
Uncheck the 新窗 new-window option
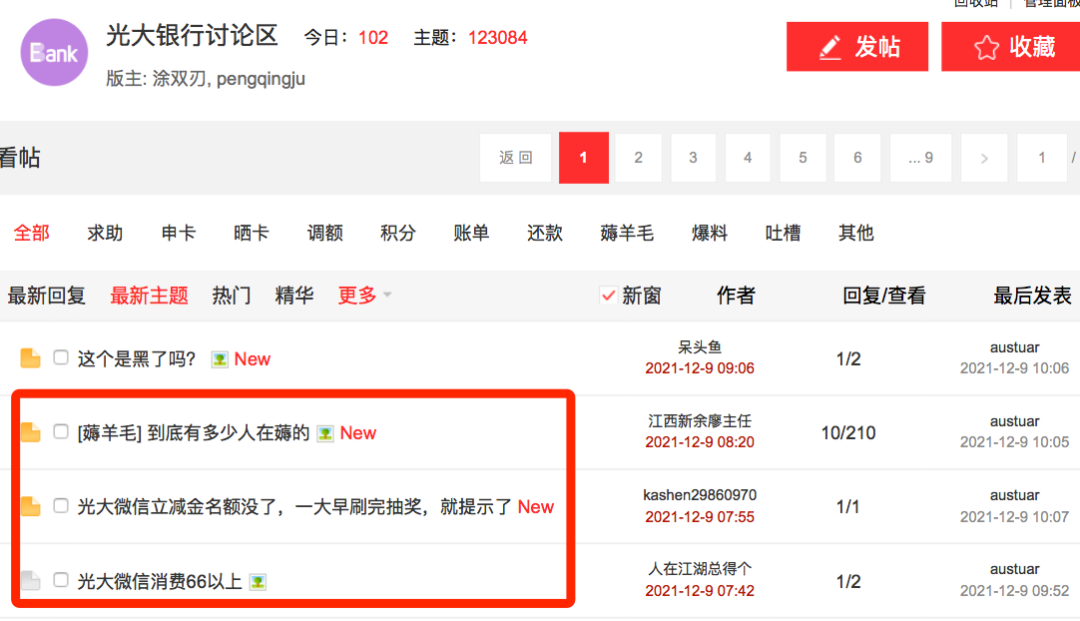coord(608,295)
